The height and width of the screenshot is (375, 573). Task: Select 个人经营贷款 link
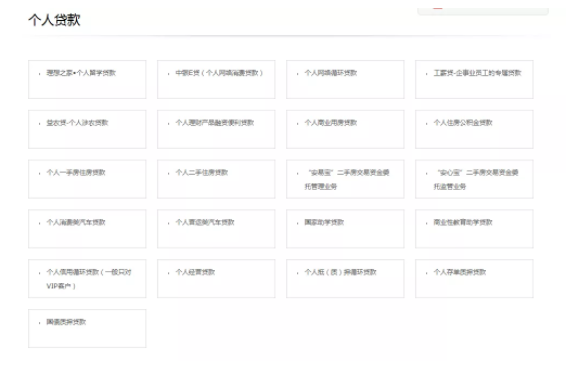[x=195, y=272]
